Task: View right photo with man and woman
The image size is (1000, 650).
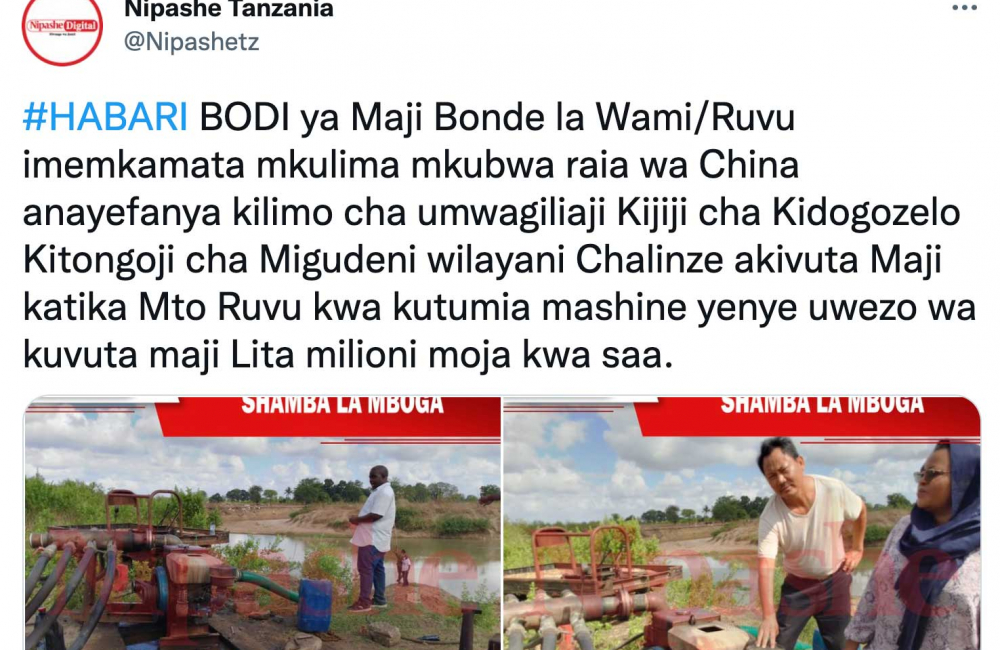Action: (742, 523)
